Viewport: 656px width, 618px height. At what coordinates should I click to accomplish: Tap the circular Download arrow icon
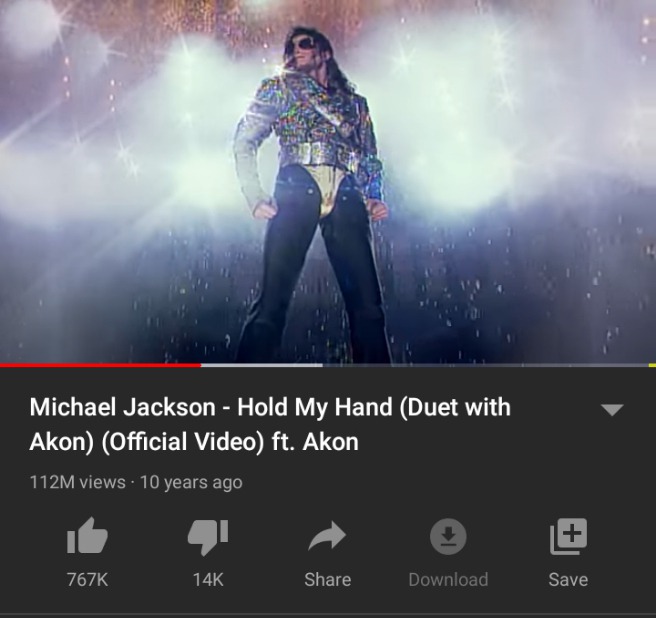(x=448, y=536)
